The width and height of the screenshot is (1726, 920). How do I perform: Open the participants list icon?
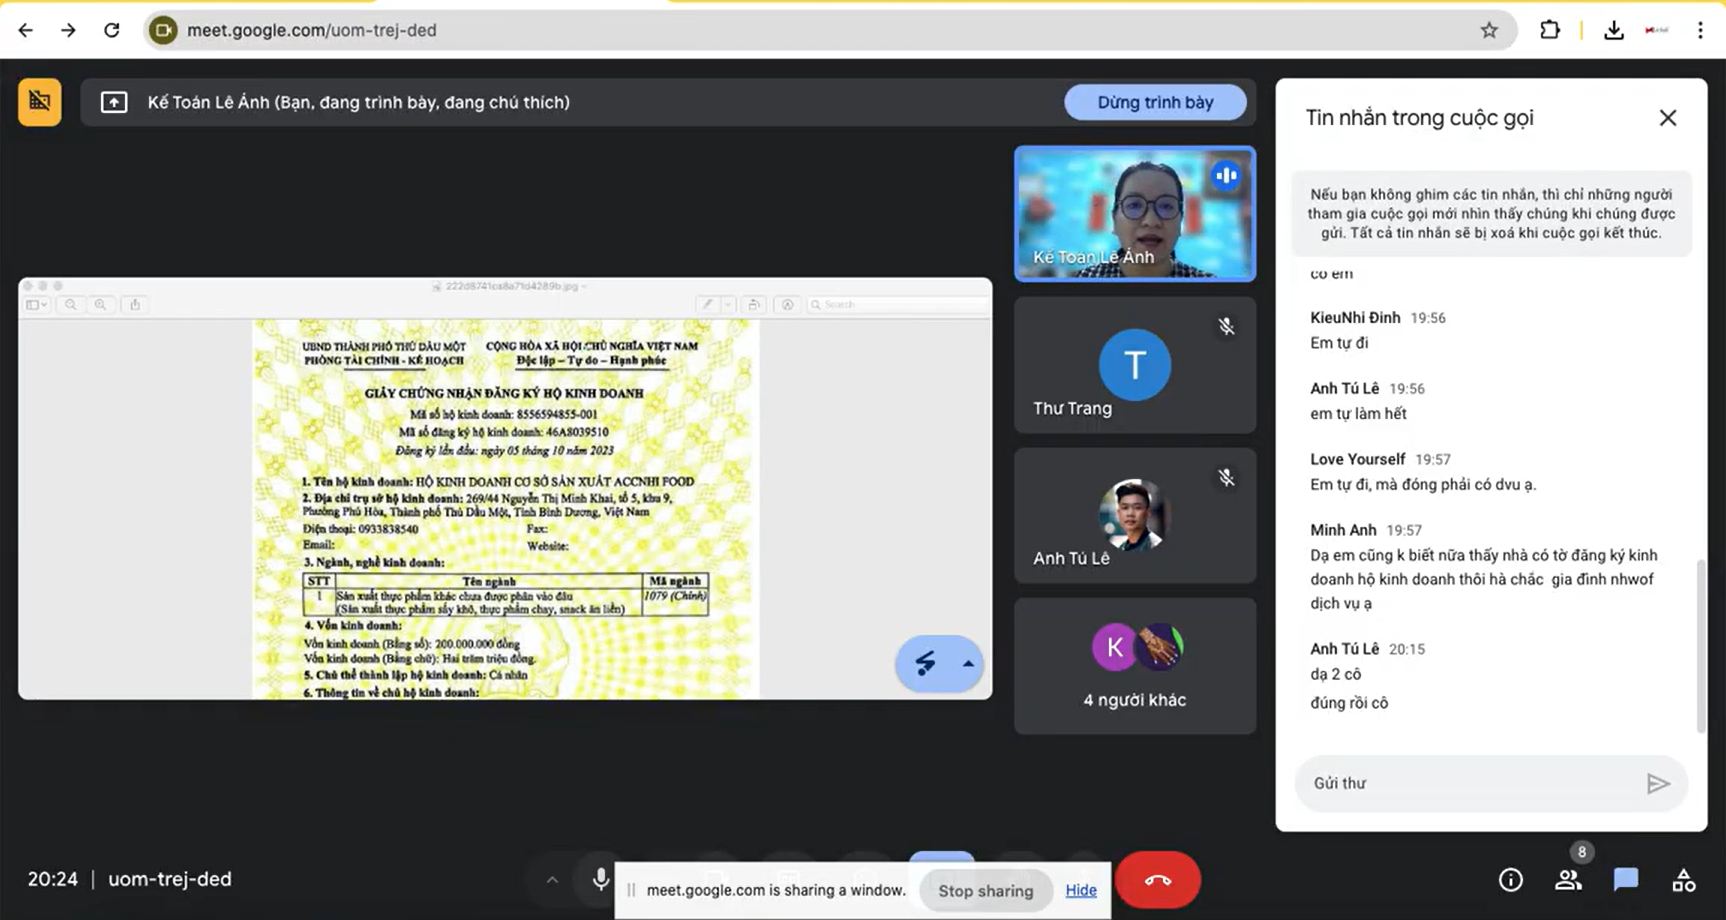[1568, 880]
